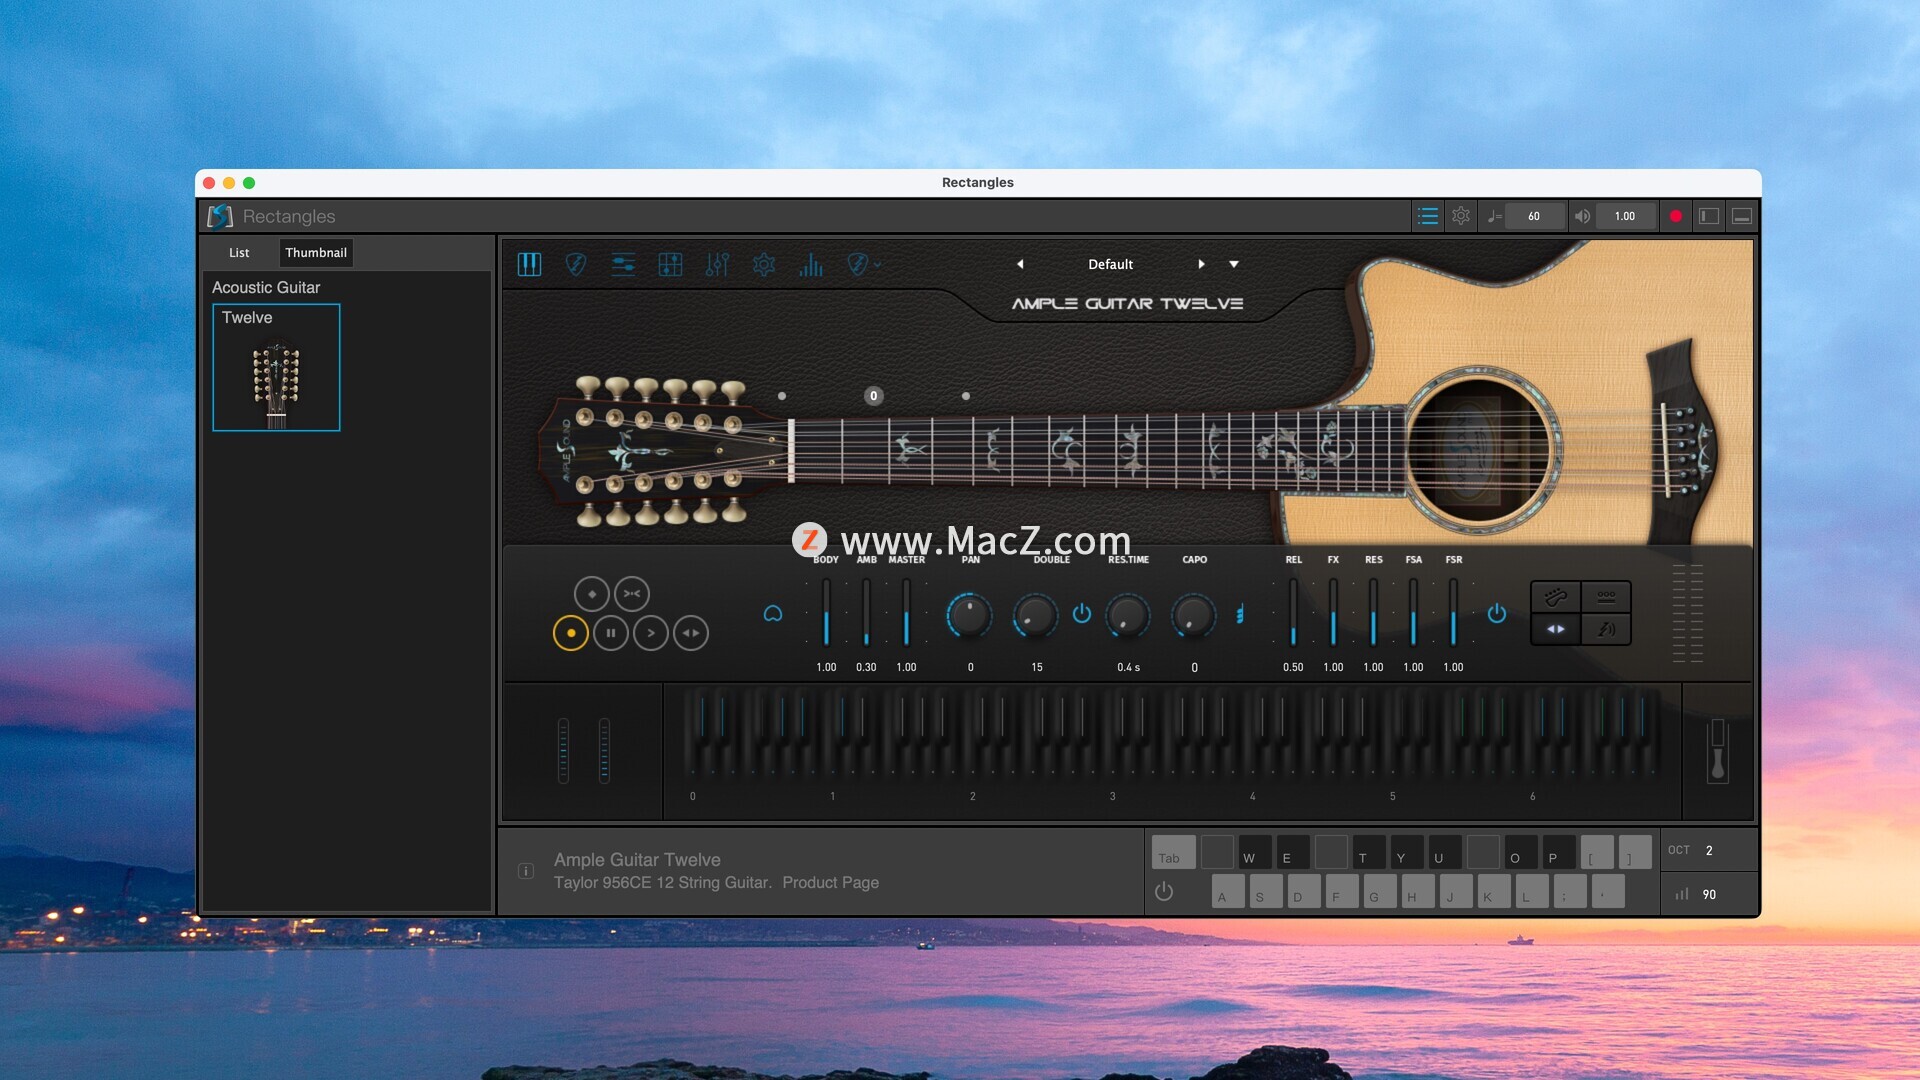Open the bar graph FX panel icon

tap(811, 264)
